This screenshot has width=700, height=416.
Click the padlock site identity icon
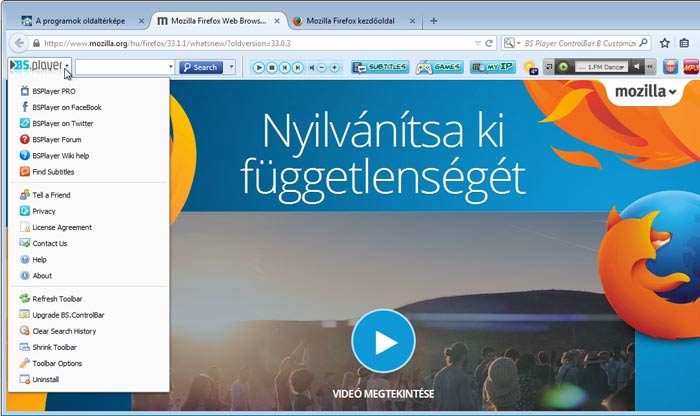pyautogui.click(x=36, y=43)
